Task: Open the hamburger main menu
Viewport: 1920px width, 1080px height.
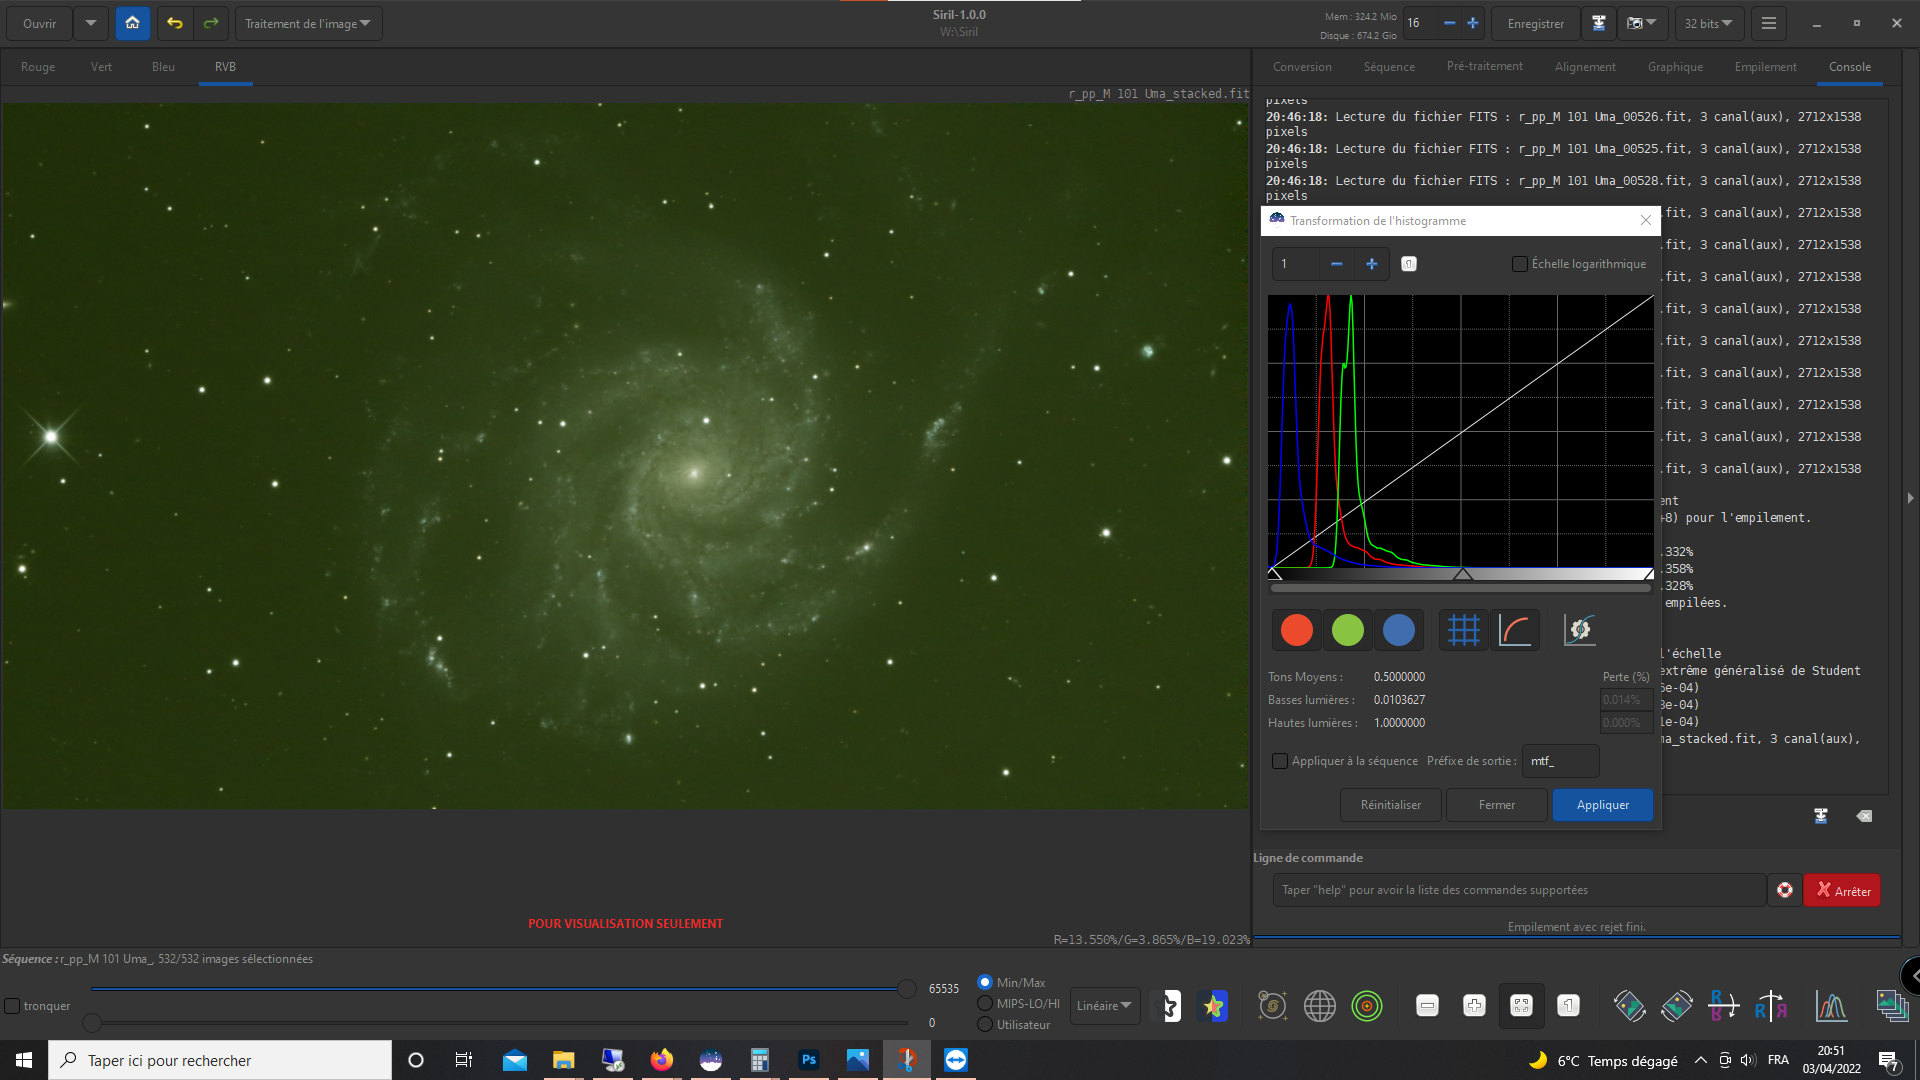Action: pos(1769,23)
